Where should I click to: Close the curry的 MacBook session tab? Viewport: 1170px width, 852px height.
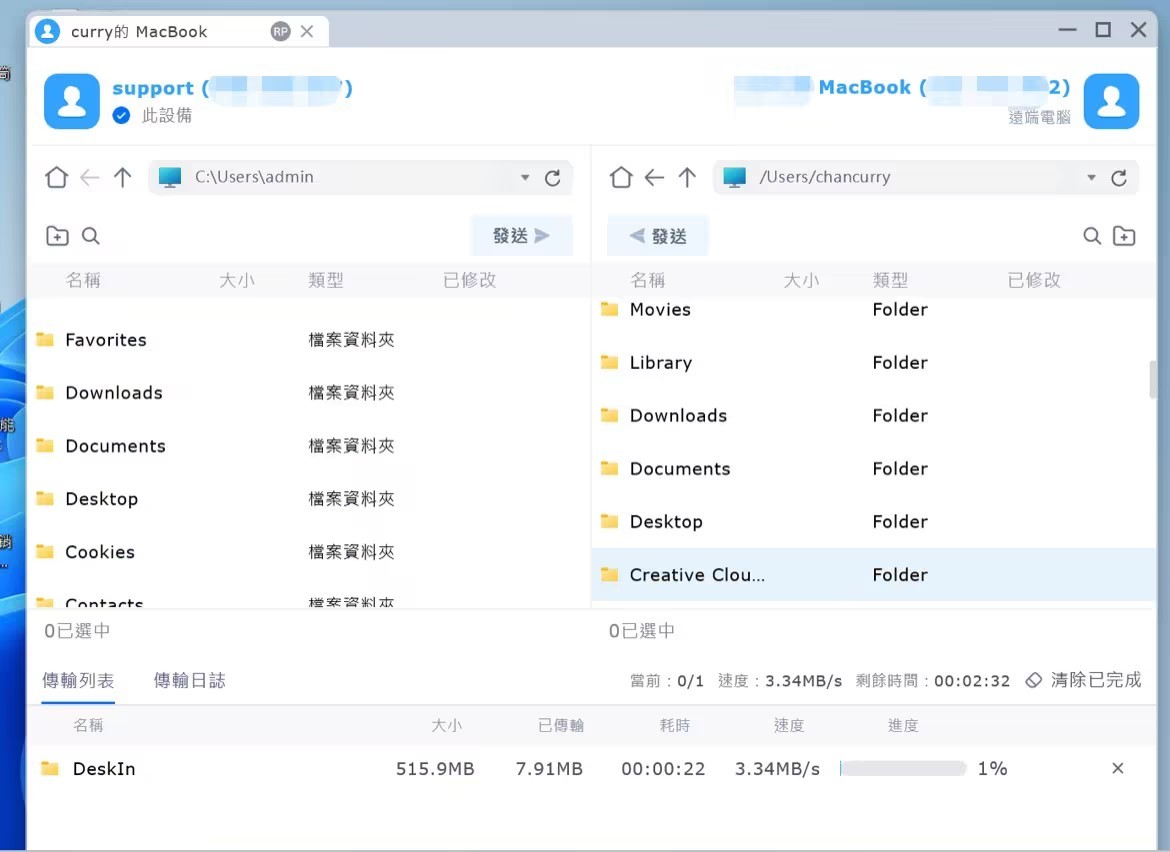(307, 31)
